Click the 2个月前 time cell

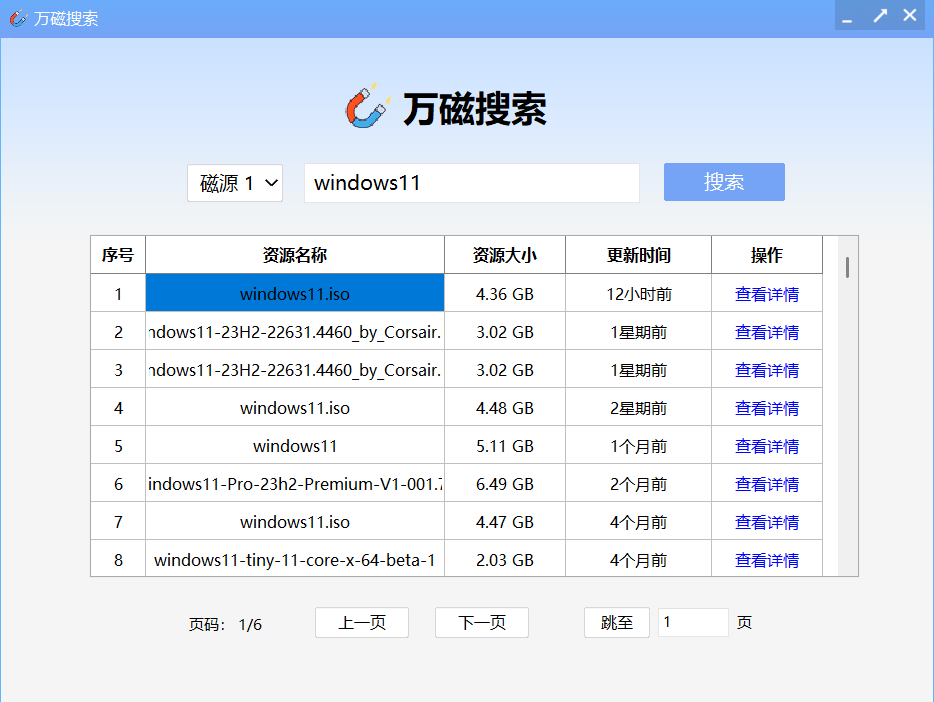(639, 483)
